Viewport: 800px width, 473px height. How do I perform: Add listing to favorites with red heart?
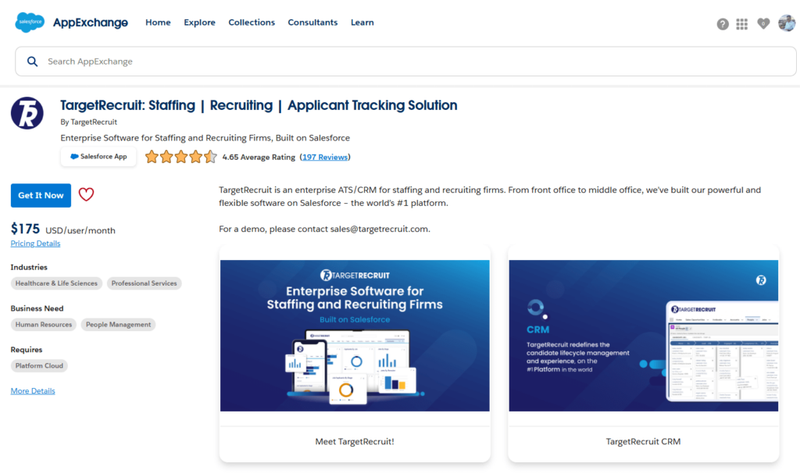[86, 194]
